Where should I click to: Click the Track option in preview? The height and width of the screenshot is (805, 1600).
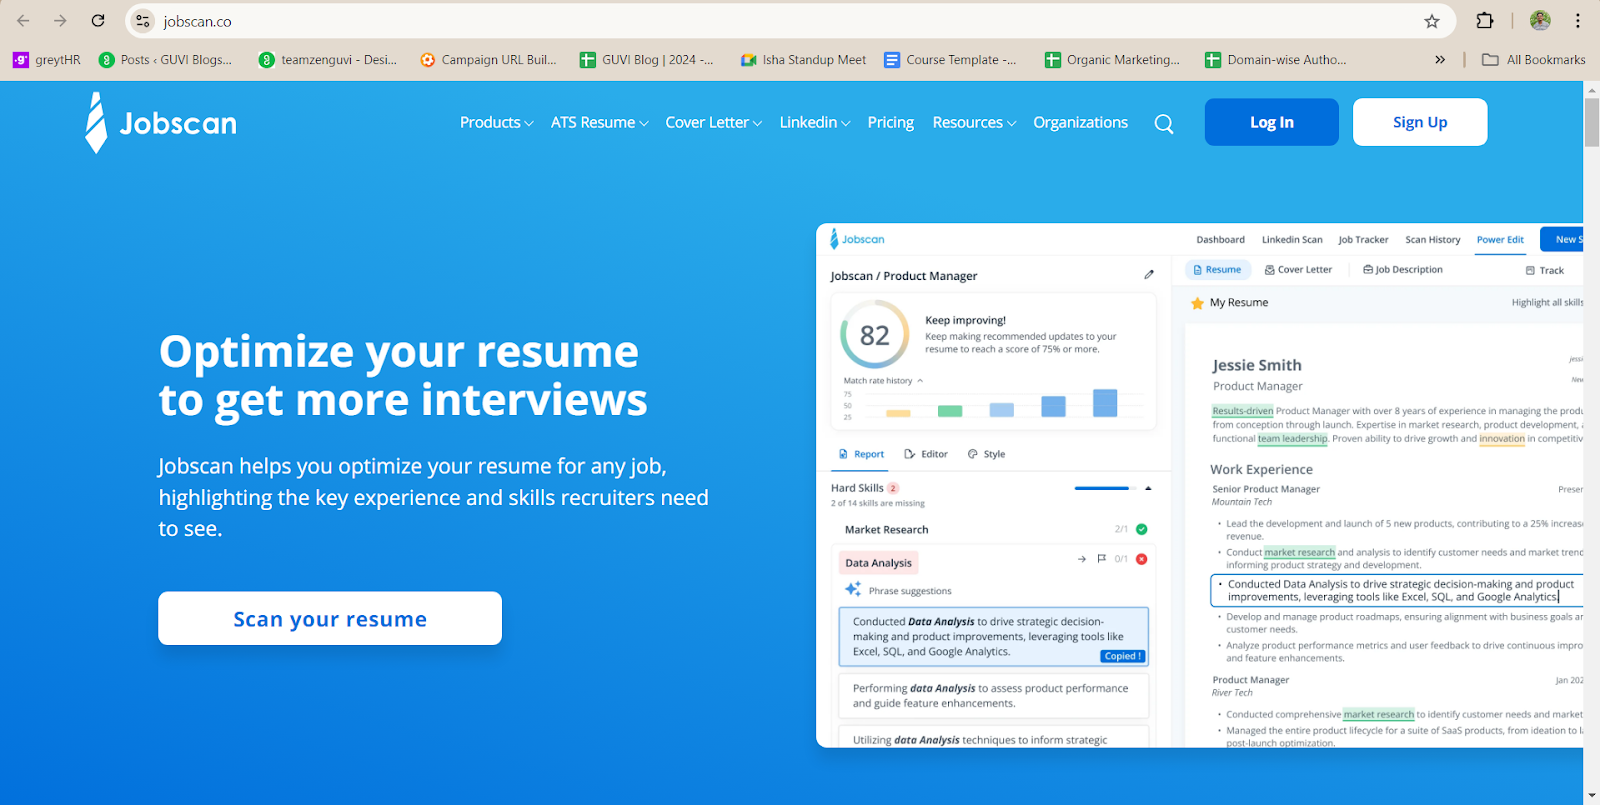pos(1544,271)
